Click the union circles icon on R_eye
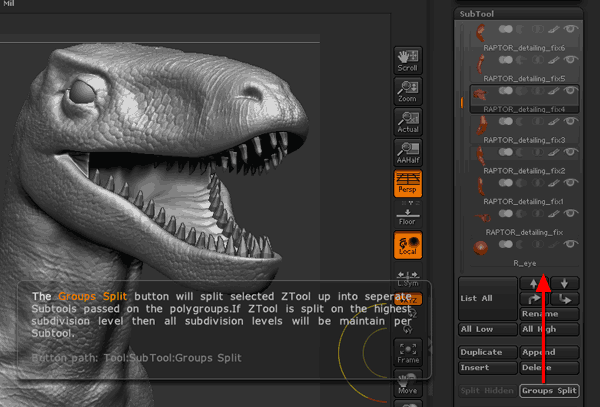600x407 pixels. coord(505,244)
